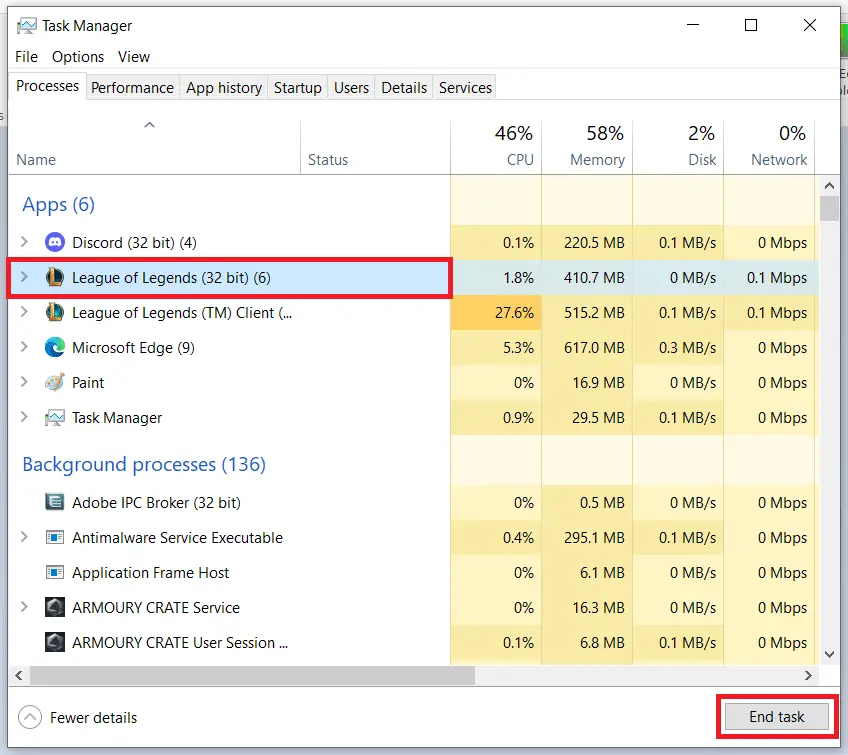Click the horizontal scrollbar thumb
The width and height of the screenshot is (848, 755).
pyautogui.click(x=253, y=675)
